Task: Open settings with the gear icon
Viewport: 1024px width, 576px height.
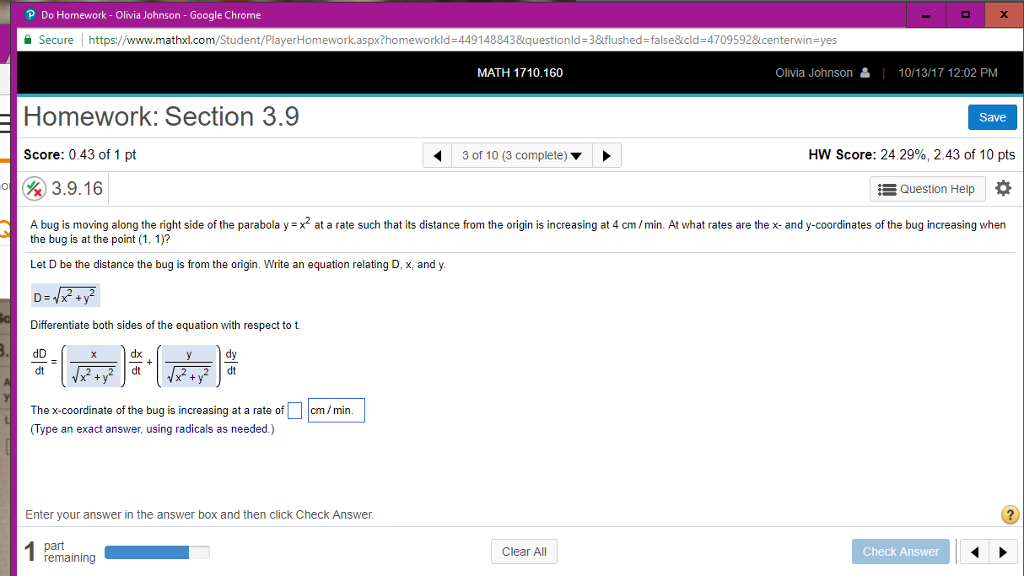Action: [1003, 188]
